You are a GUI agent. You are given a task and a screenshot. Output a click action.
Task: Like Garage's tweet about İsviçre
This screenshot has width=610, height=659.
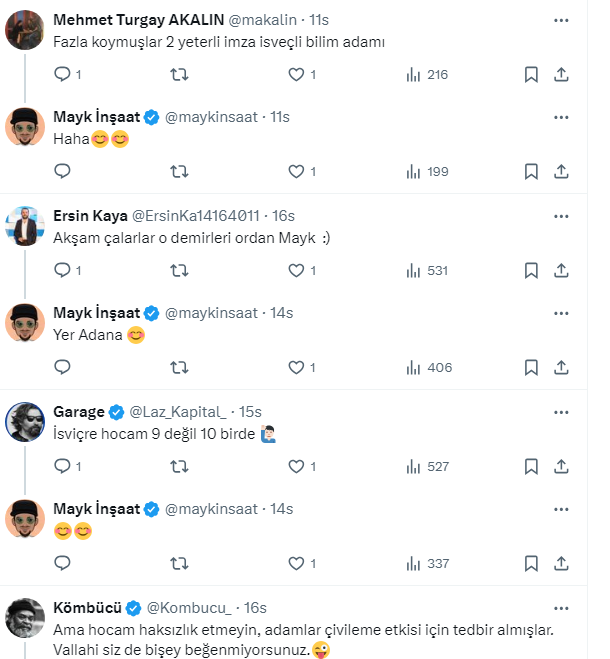[296, 466]
